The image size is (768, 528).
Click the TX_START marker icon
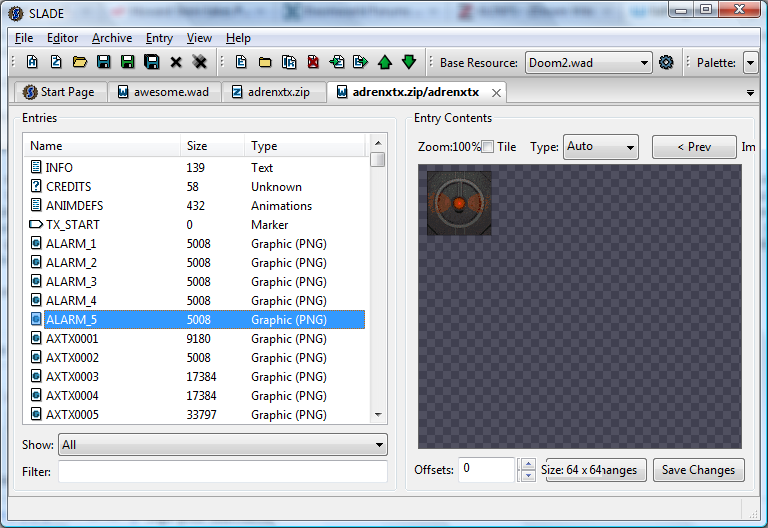pyautogui.click(x=36, y=224)
